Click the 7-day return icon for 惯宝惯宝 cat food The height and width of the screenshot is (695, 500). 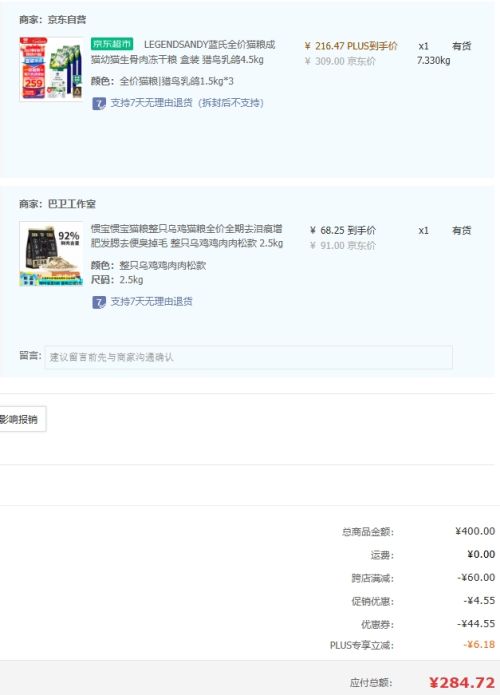tap(99, 302)
